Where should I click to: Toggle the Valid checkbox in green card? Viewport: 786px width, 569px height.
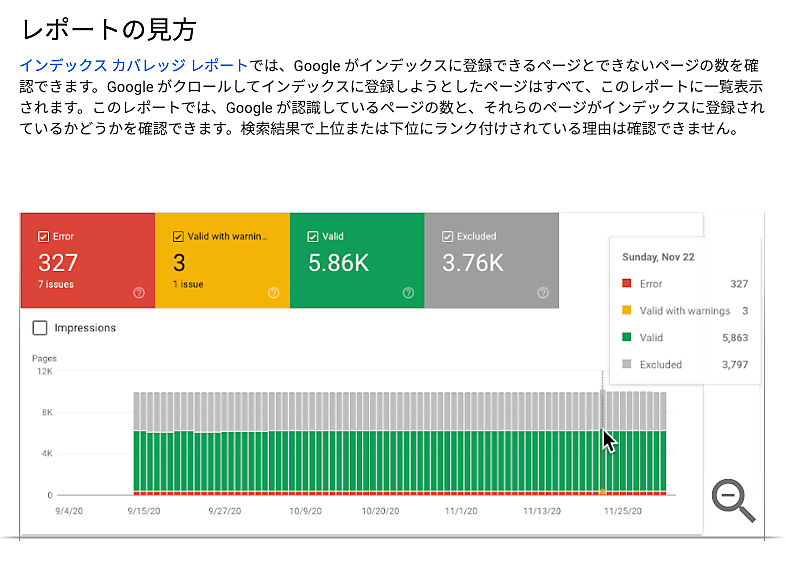[x=313, y=237]
